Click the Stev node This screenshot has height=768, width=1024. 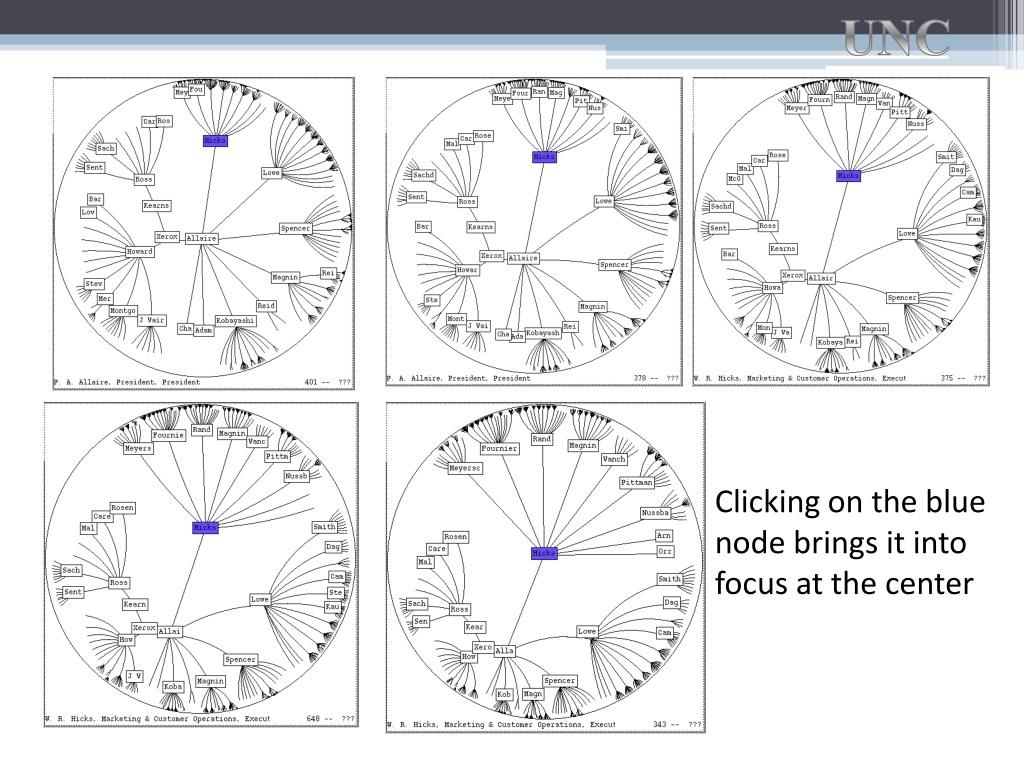94,283
